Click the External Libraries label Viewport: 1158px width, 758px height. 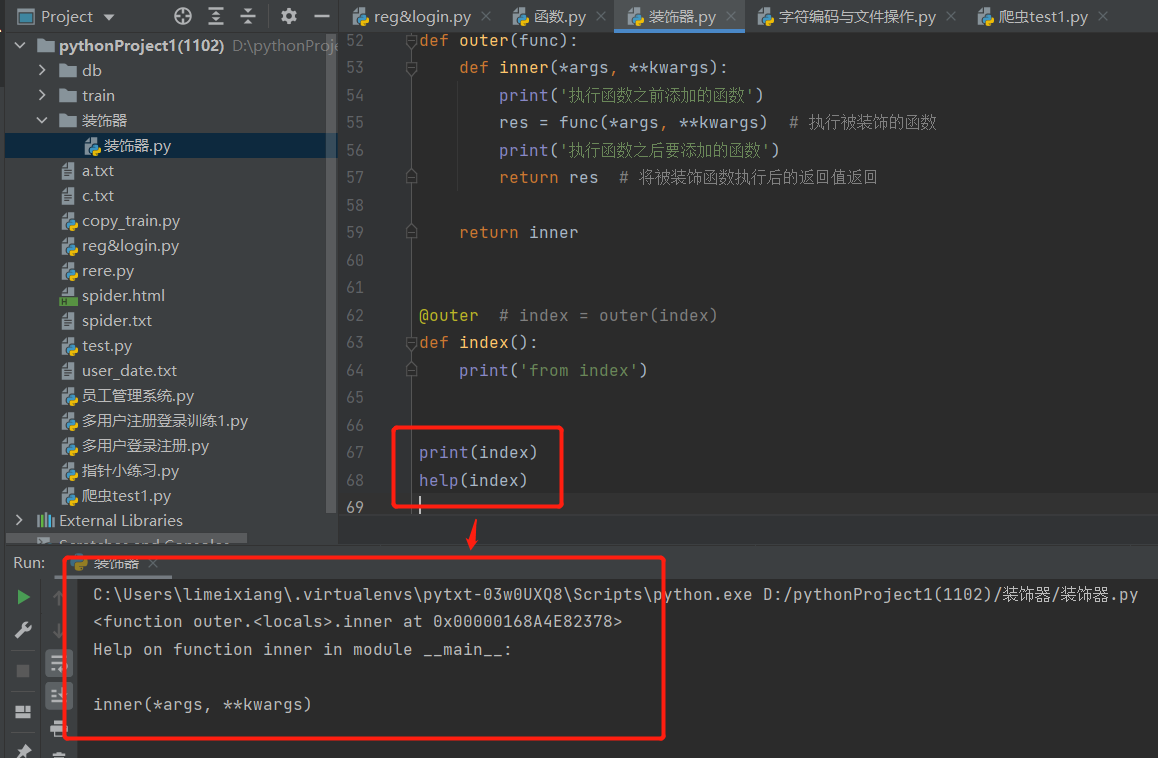pos(120,520)
